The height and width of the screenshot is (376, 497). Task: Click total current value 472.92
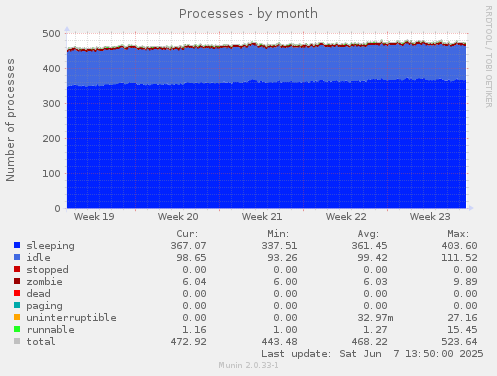pos(189,342)
